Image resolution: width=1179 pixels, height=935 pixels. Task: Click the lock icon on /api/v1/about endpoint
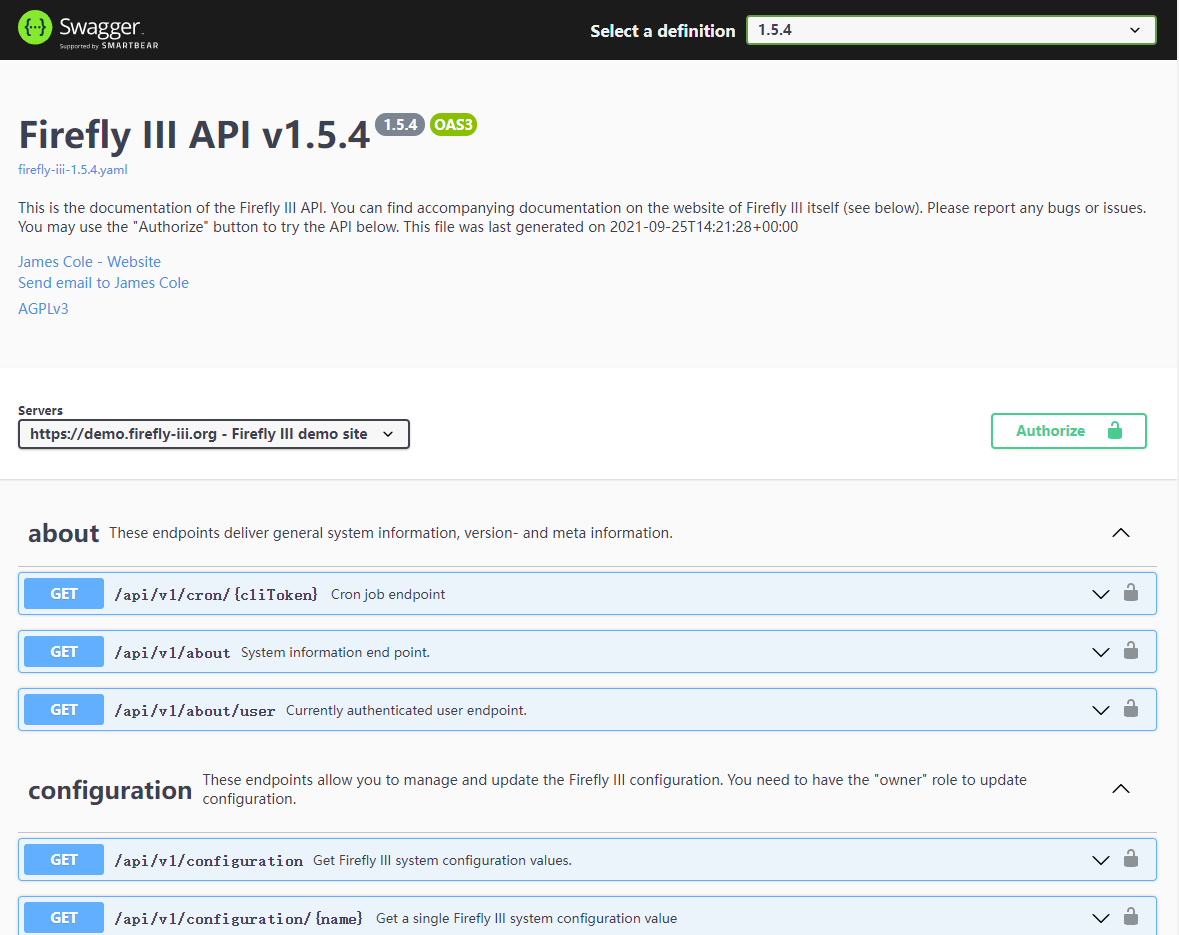tap(1130, 651)
